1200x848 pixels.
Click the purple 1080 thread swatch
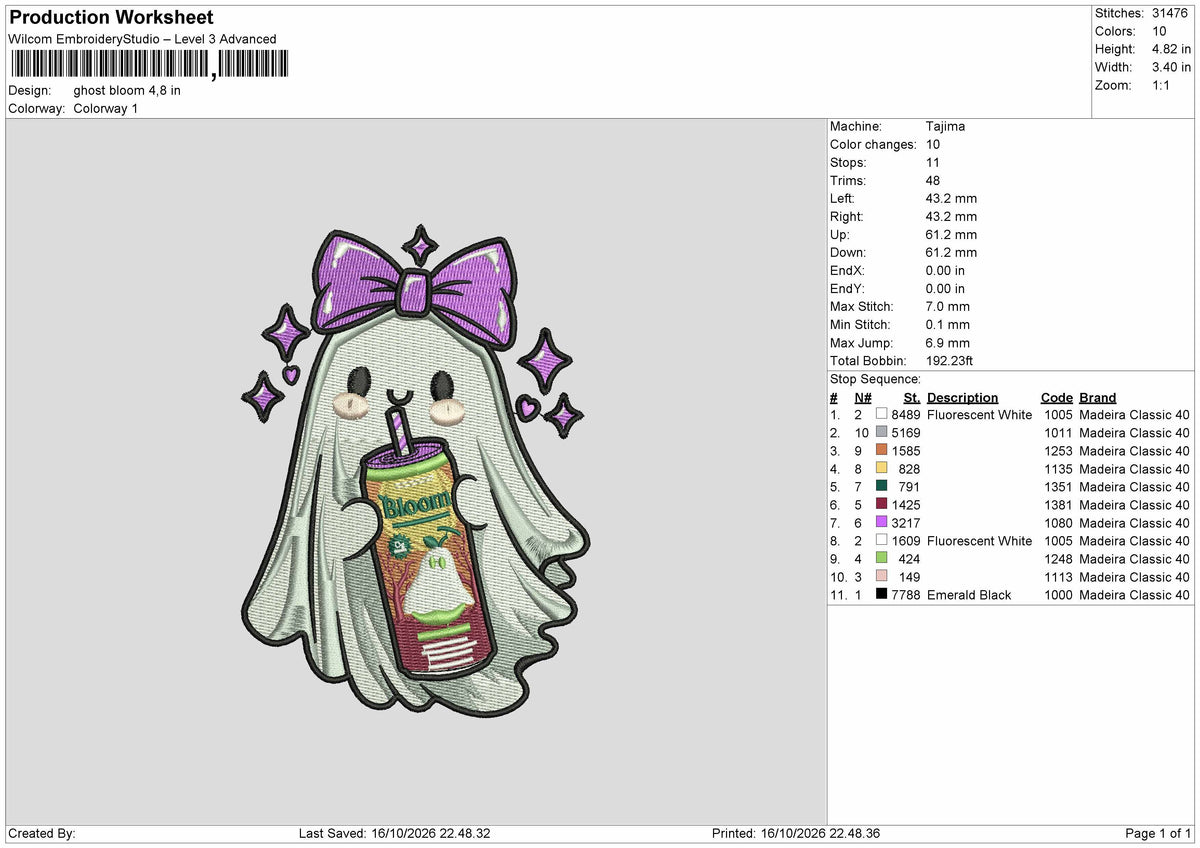click(x=881, y=523)
